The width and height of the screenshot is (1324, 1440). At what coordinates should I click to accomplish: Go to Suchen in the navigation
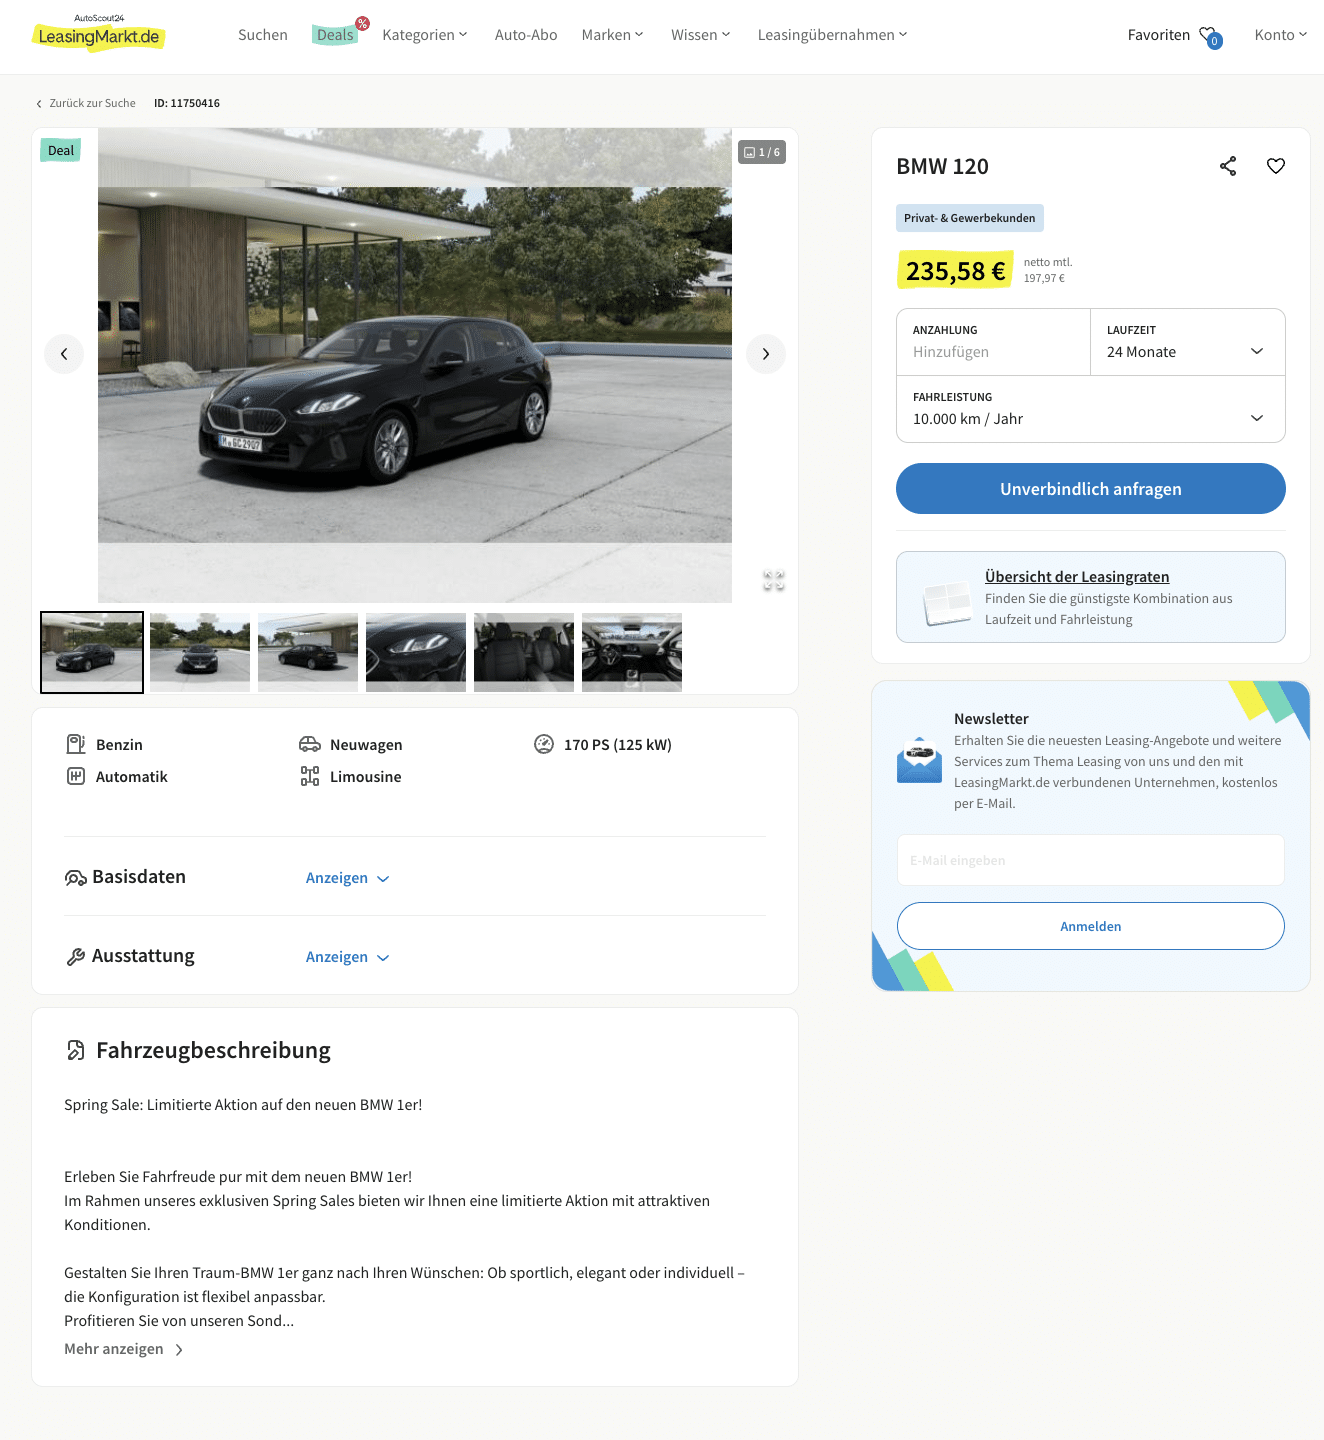263,35
